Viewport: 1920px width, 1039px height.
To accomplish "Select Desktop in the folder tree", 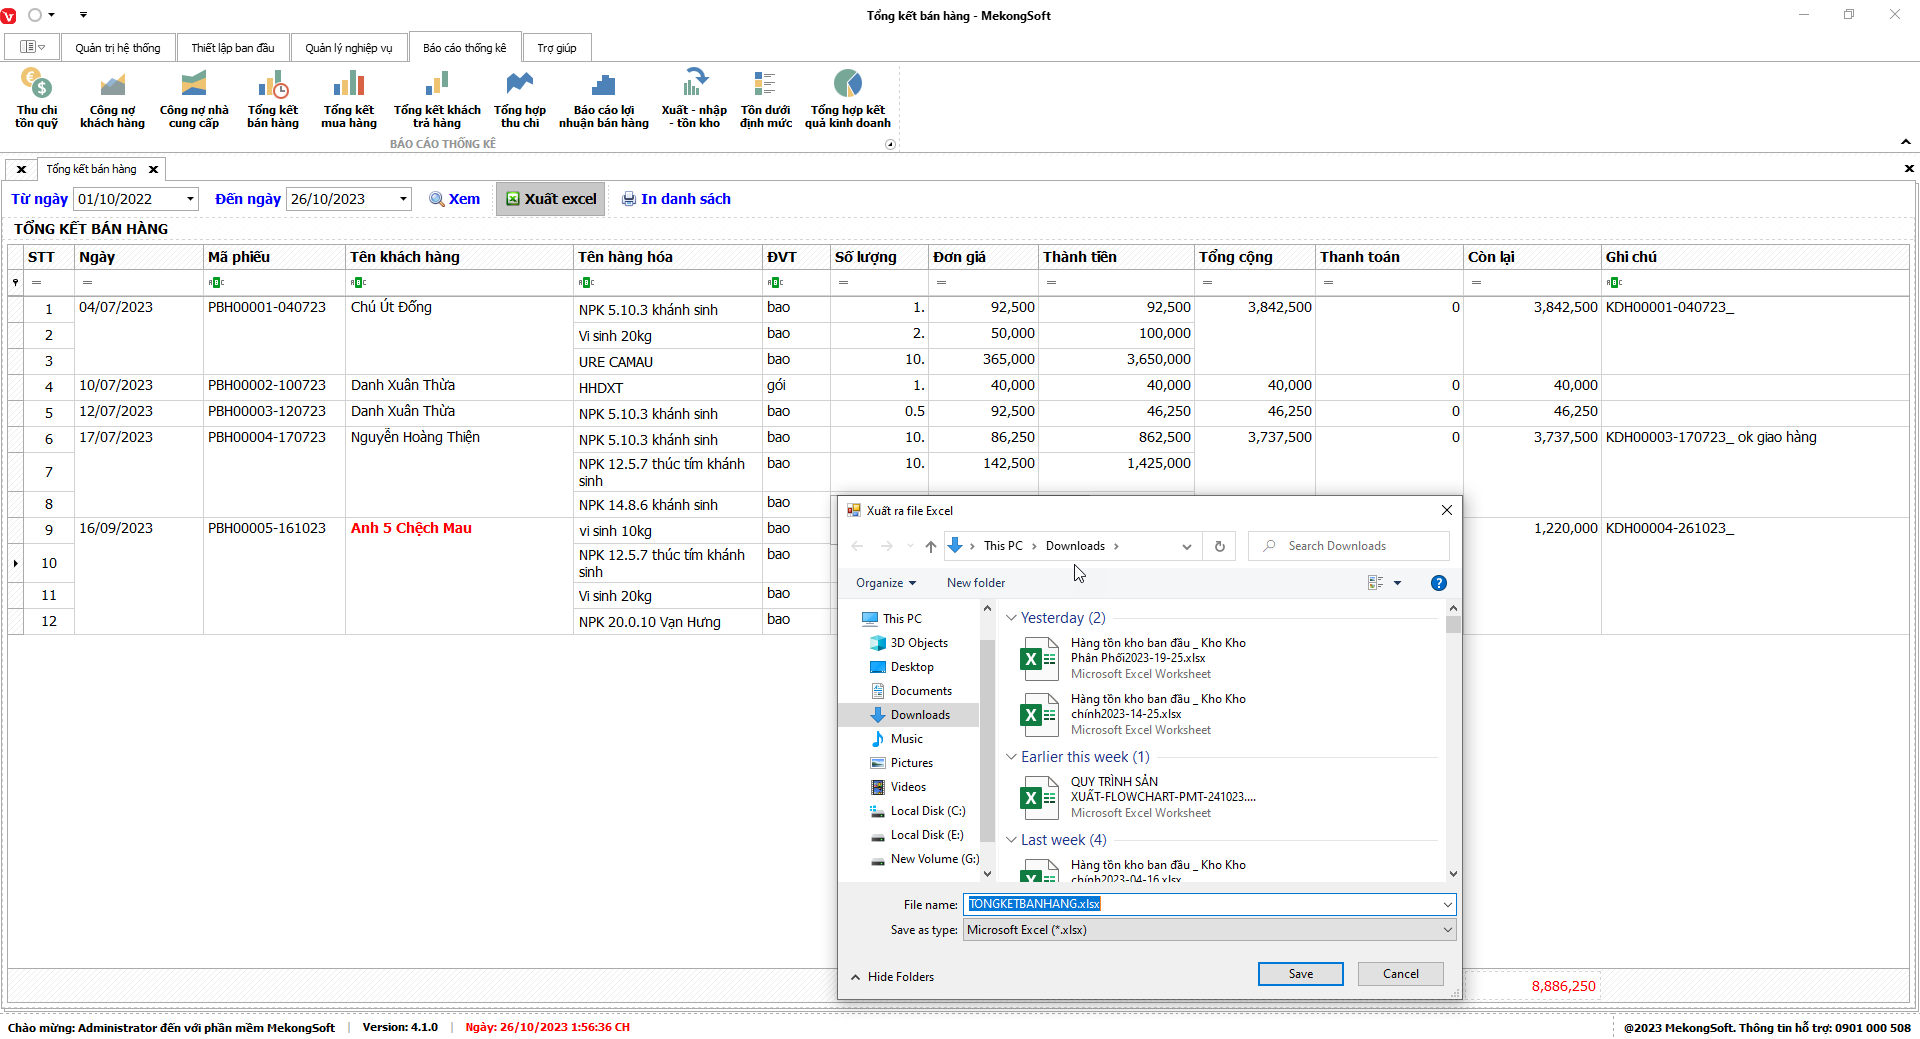I will (x=911, y=667).
